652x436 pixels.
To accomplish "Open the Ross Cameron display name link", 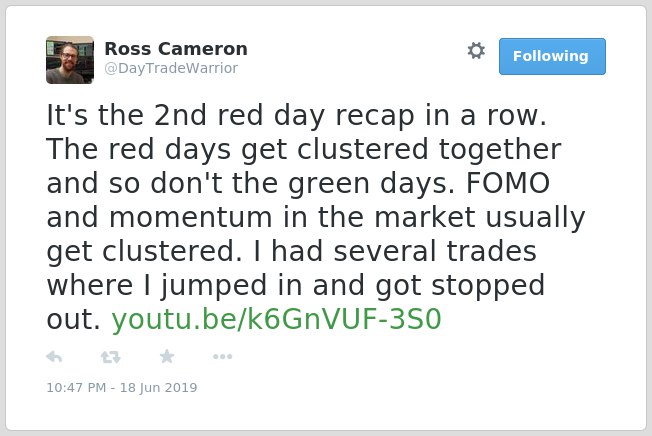I will pos(176,49).
